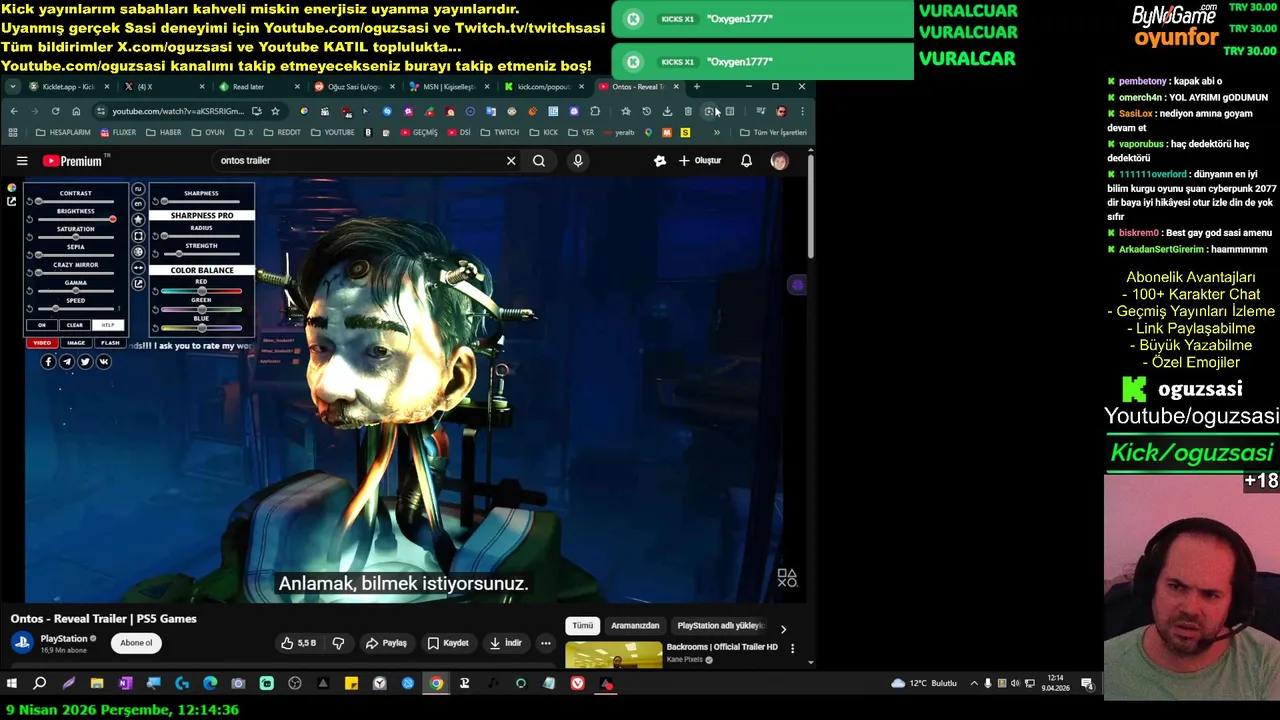This screenshot has width=1280, height=720.
Task: Share filter panel via Telegram icon
Action: (x=67, y=362)
